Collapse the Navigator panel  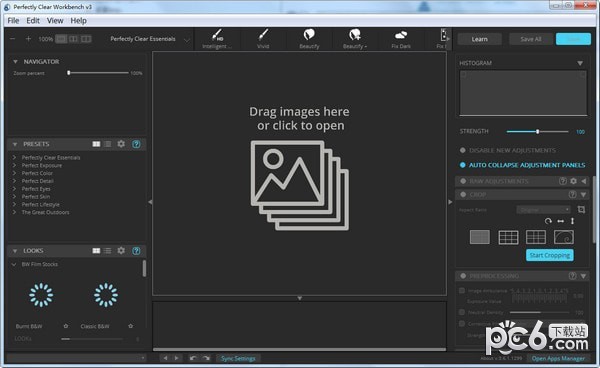15,62
